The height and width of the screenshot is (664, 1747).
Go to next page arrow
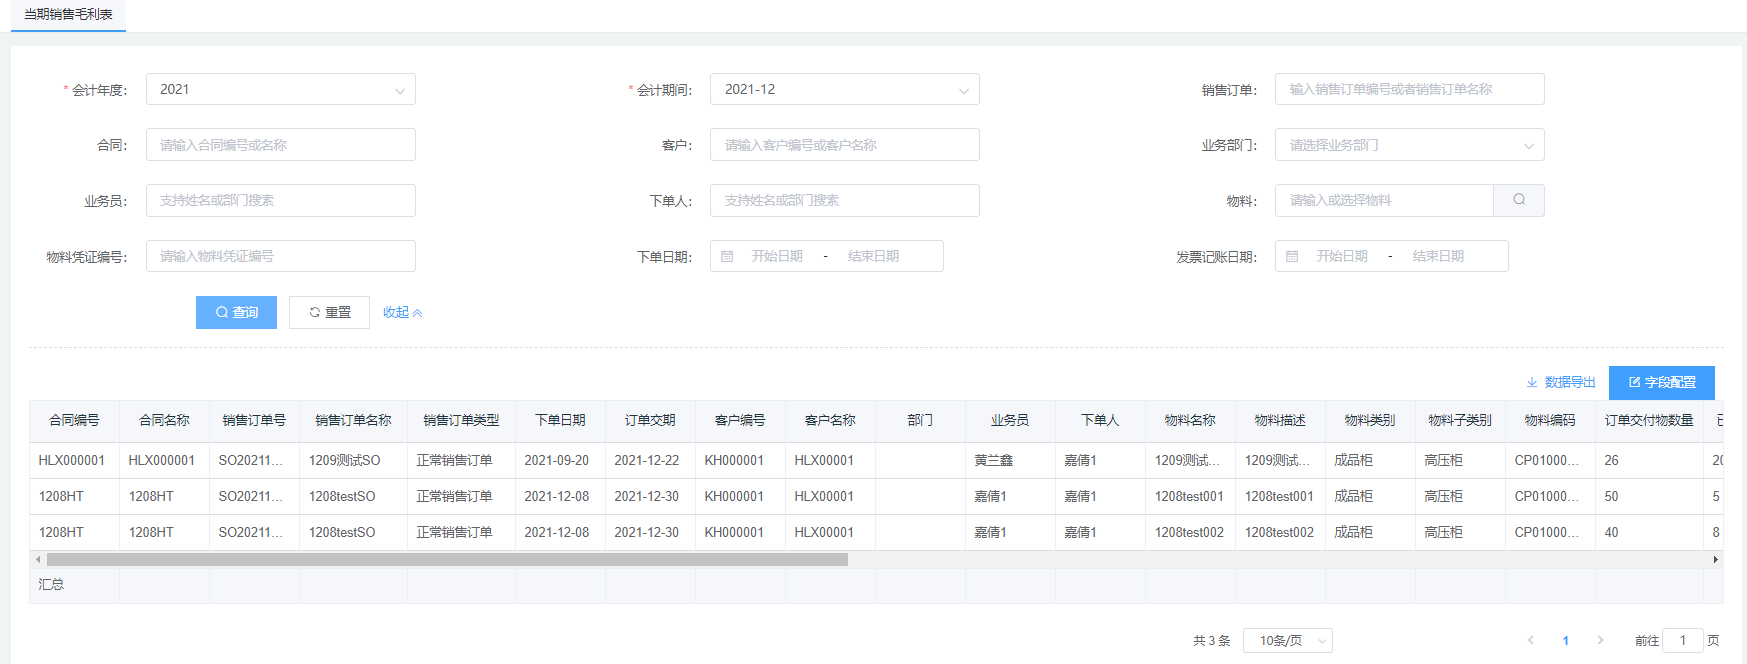(x=1600, y=640)
